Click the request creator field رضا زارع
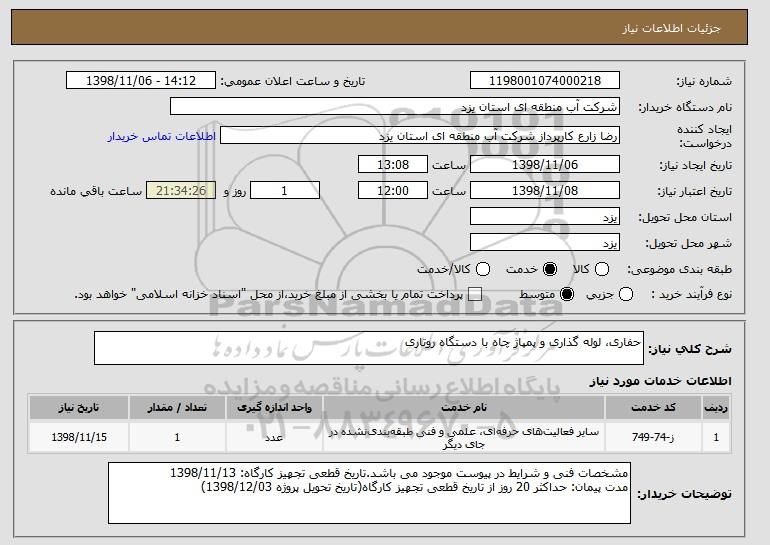This screenshot has height=545, width=770. coord(420,136)
